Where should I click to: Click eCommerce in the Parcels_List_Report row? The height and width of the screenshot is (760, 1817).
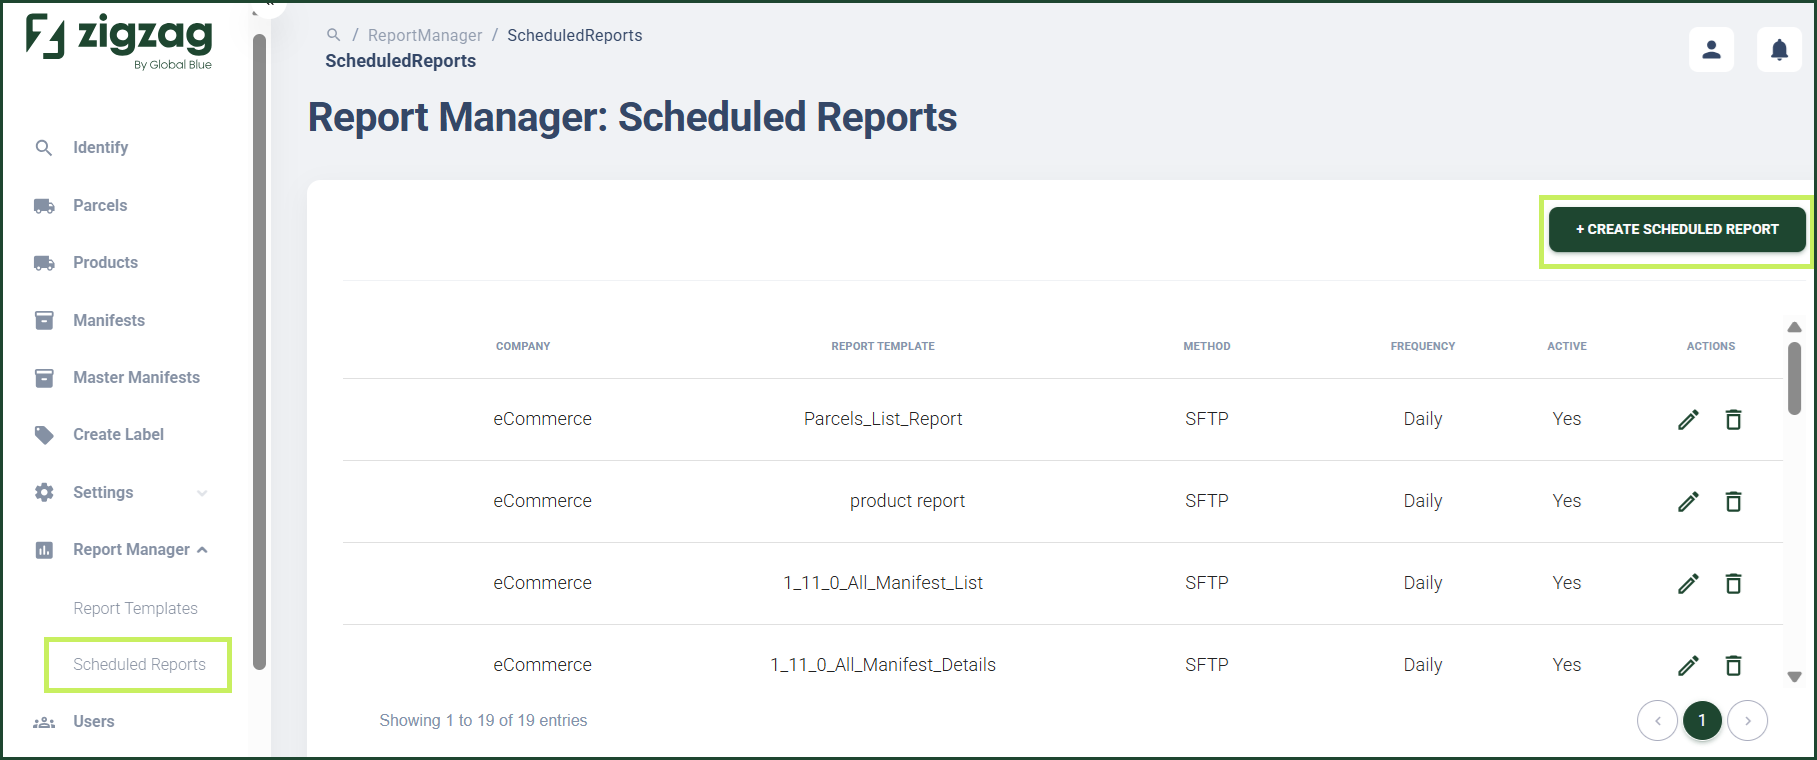tap(542, 419)
